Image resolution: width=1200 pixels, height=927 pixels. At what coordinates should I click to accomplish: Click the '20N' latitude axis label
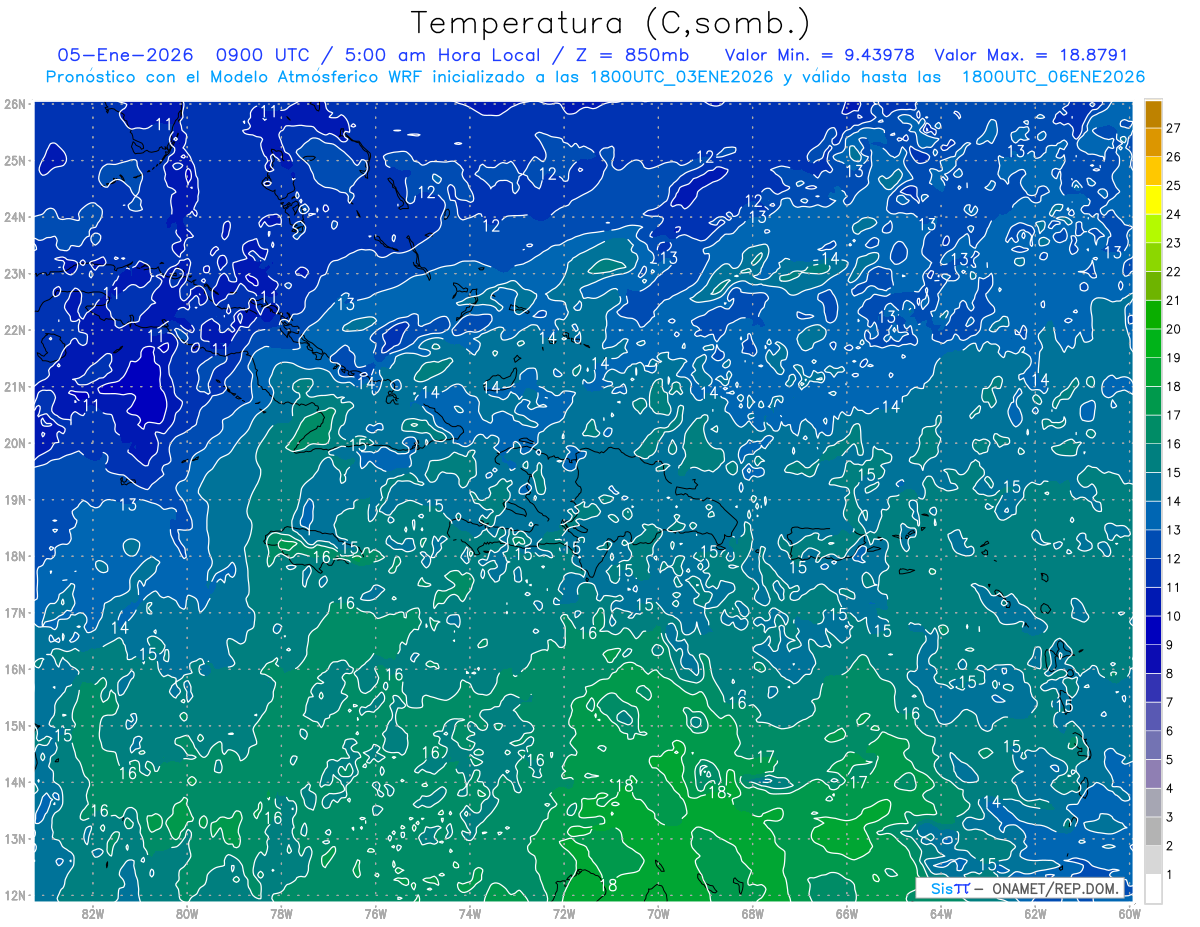tap(15, 443)
